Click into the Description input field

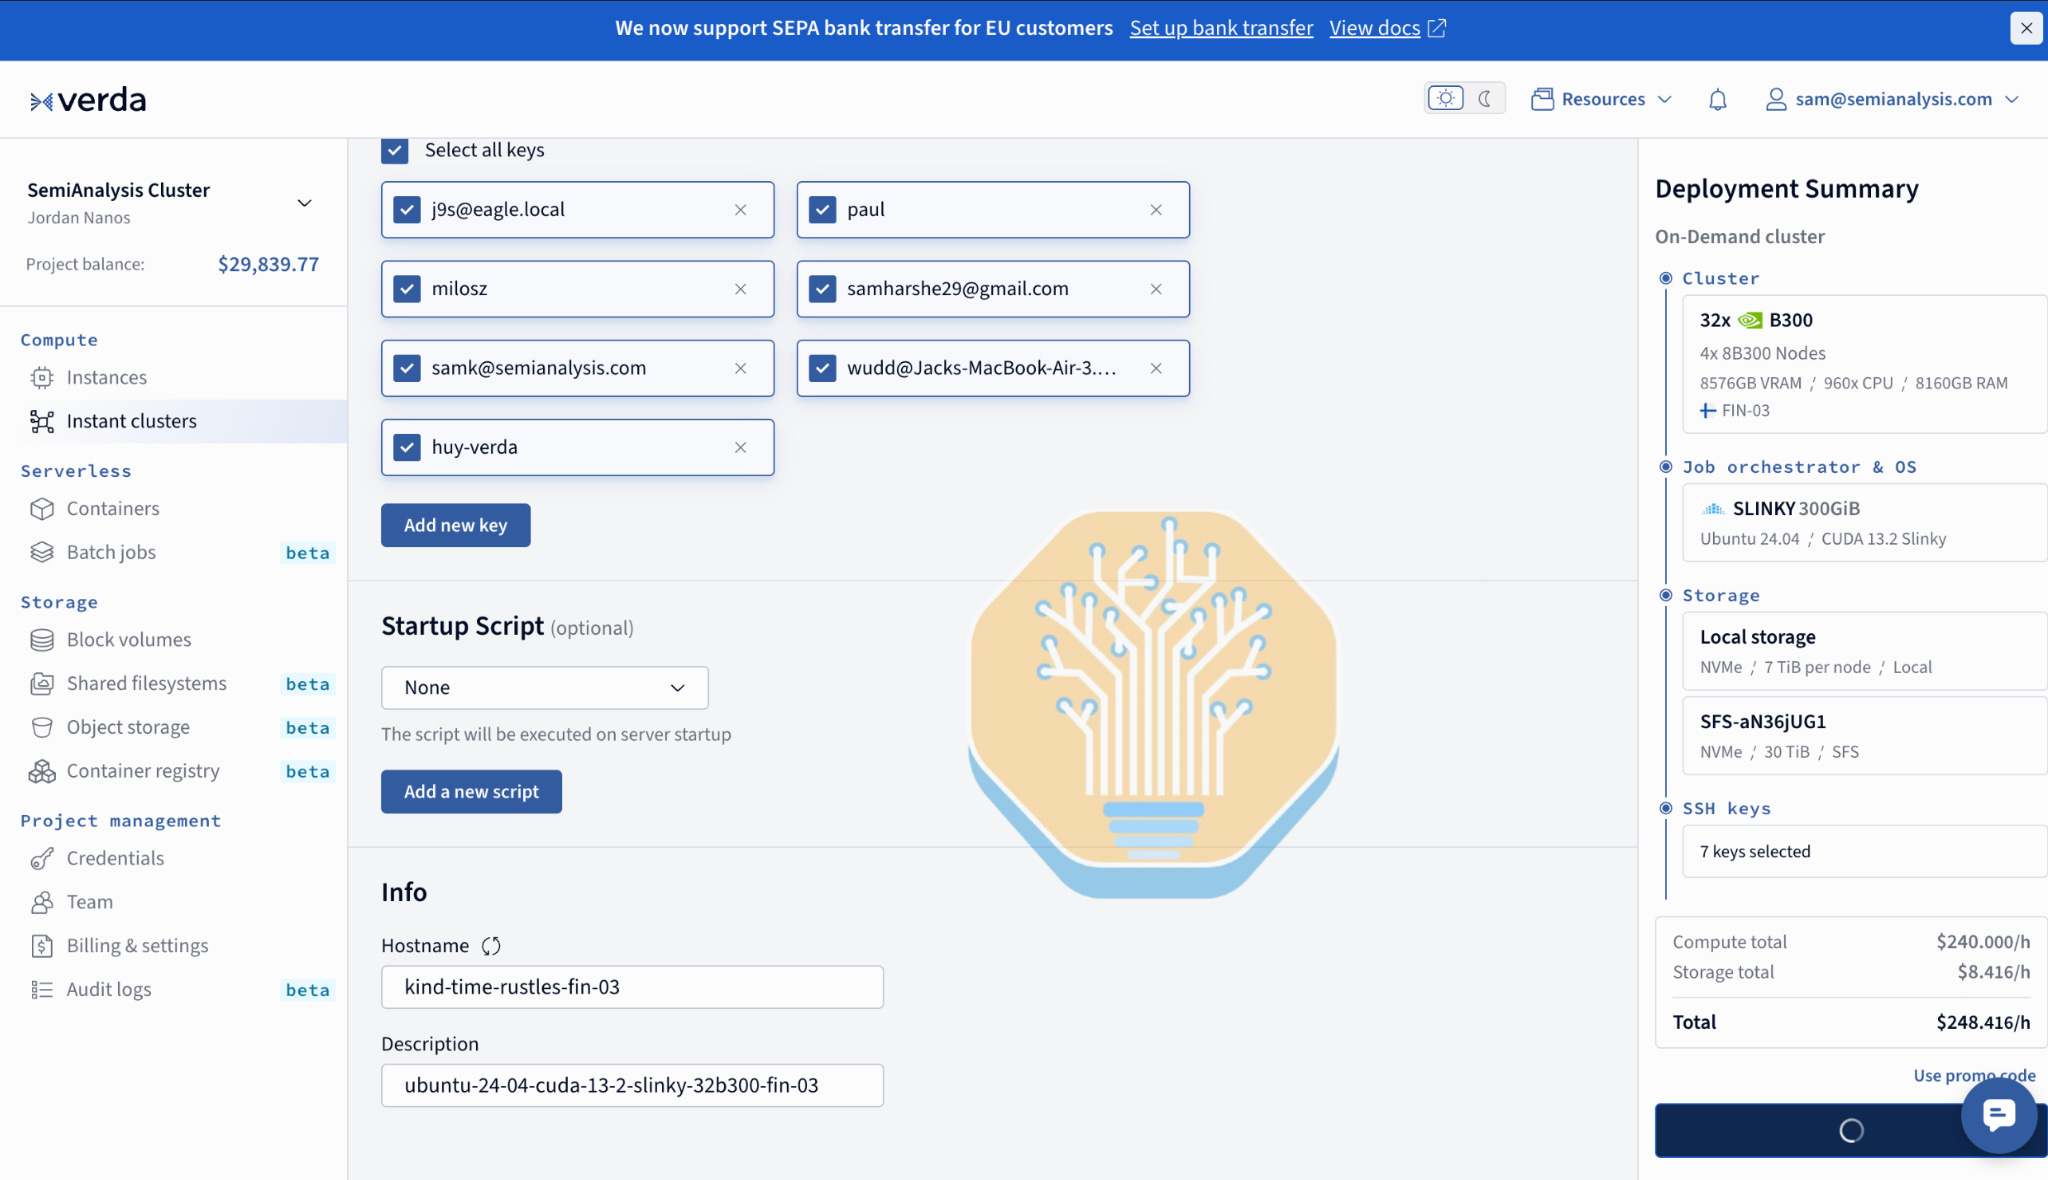click(632, 1086)
